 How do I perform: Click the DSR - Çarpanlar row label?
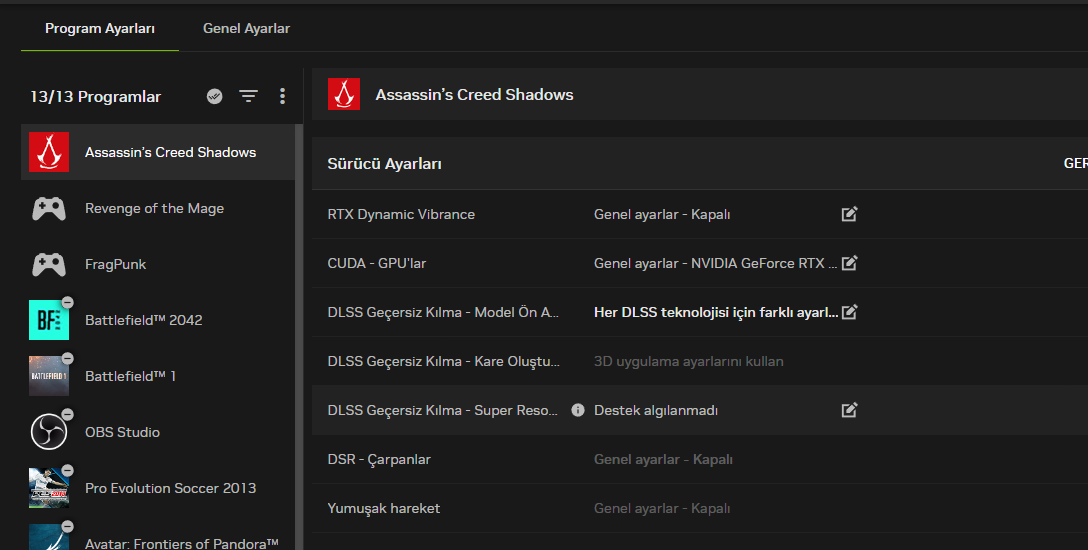(379, 459)
